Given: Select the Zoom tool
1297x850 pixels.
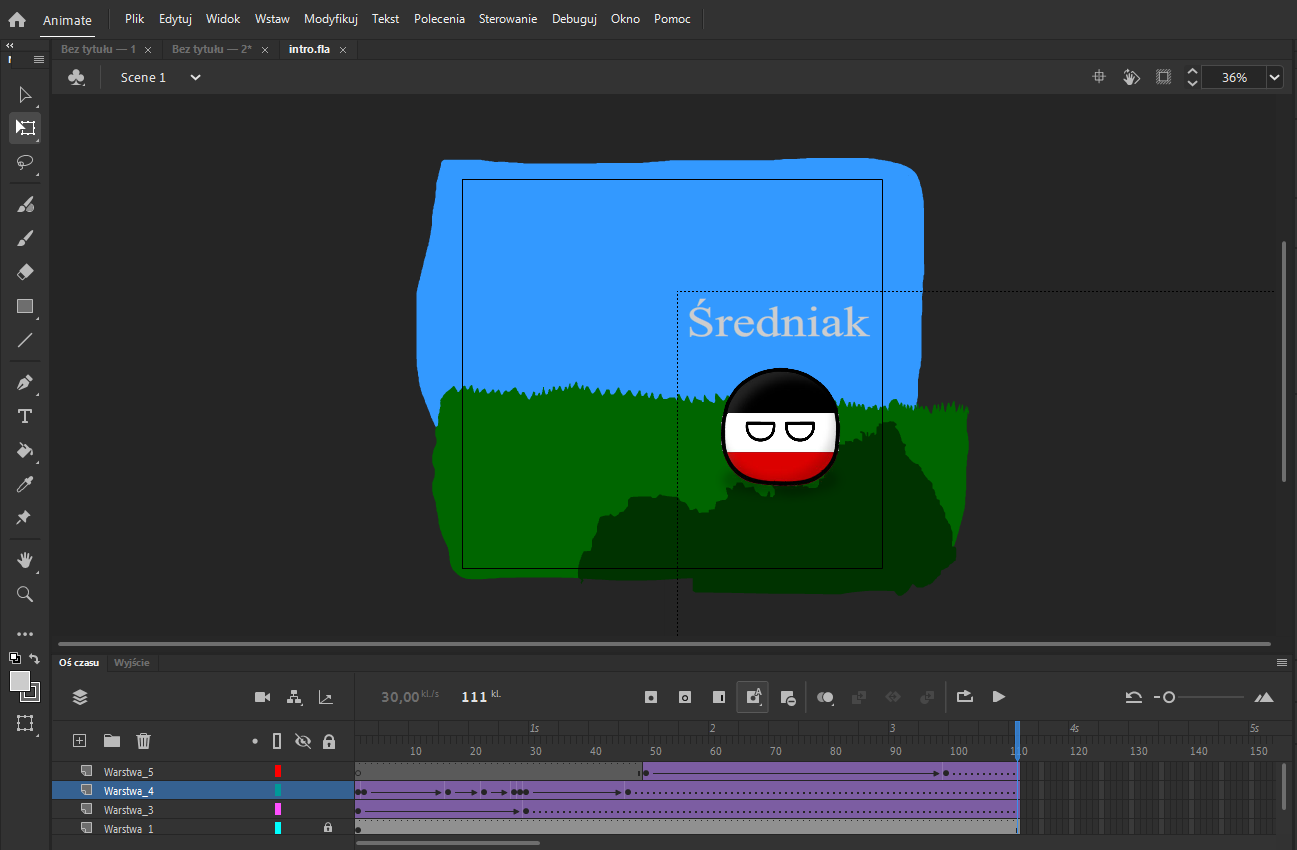Looking at the screenshot, I should 24,594.
